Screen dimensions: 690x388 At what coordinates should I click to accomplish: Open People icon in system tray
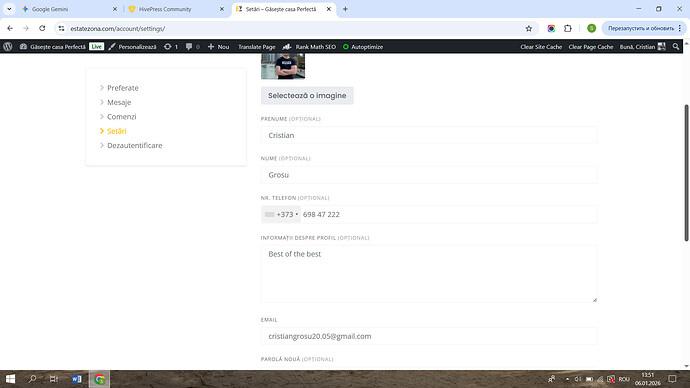pyautogui.click(x=551, y=379)
